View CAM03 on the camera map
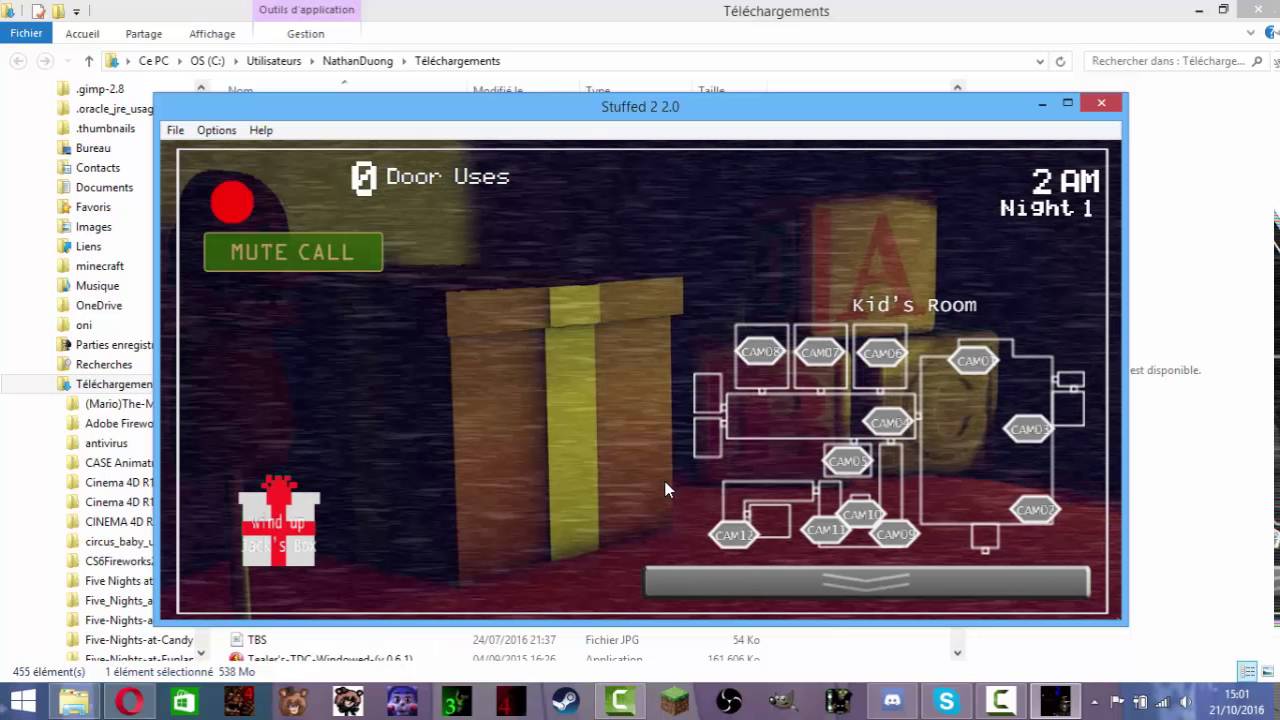 tap(1028, 429)
